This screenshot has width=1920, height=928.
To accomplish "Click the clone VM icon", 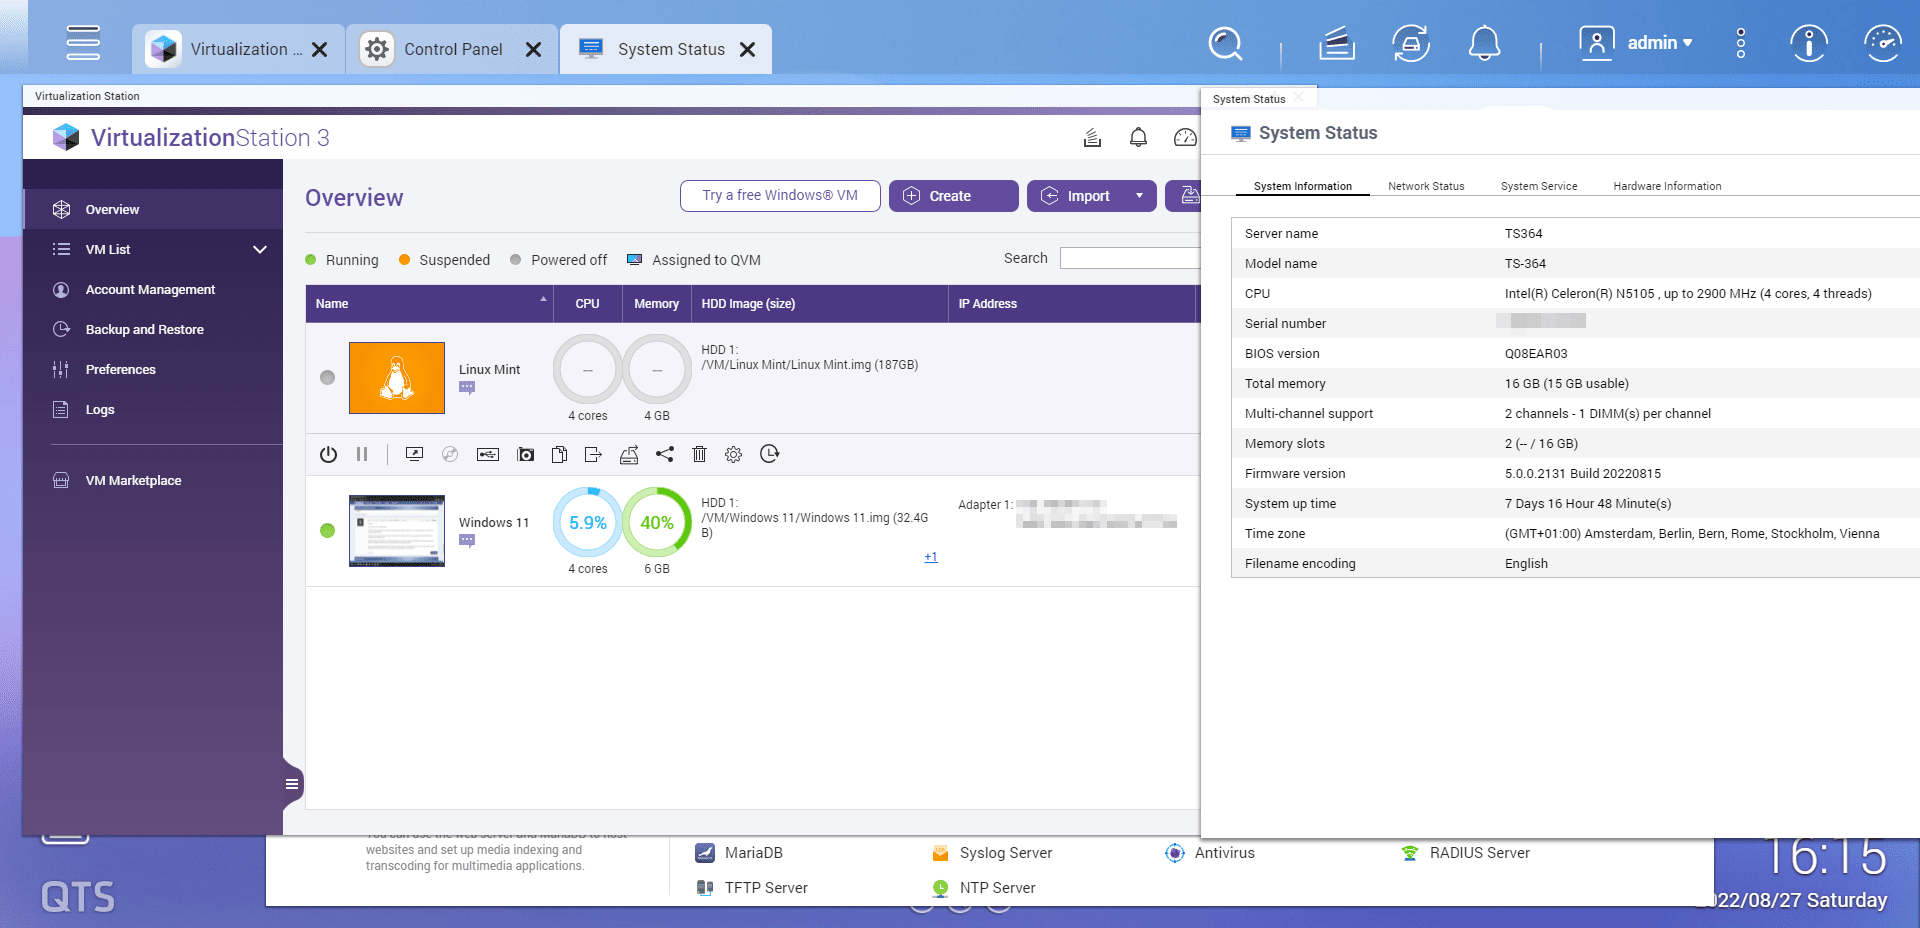I will tap(559, 454).
